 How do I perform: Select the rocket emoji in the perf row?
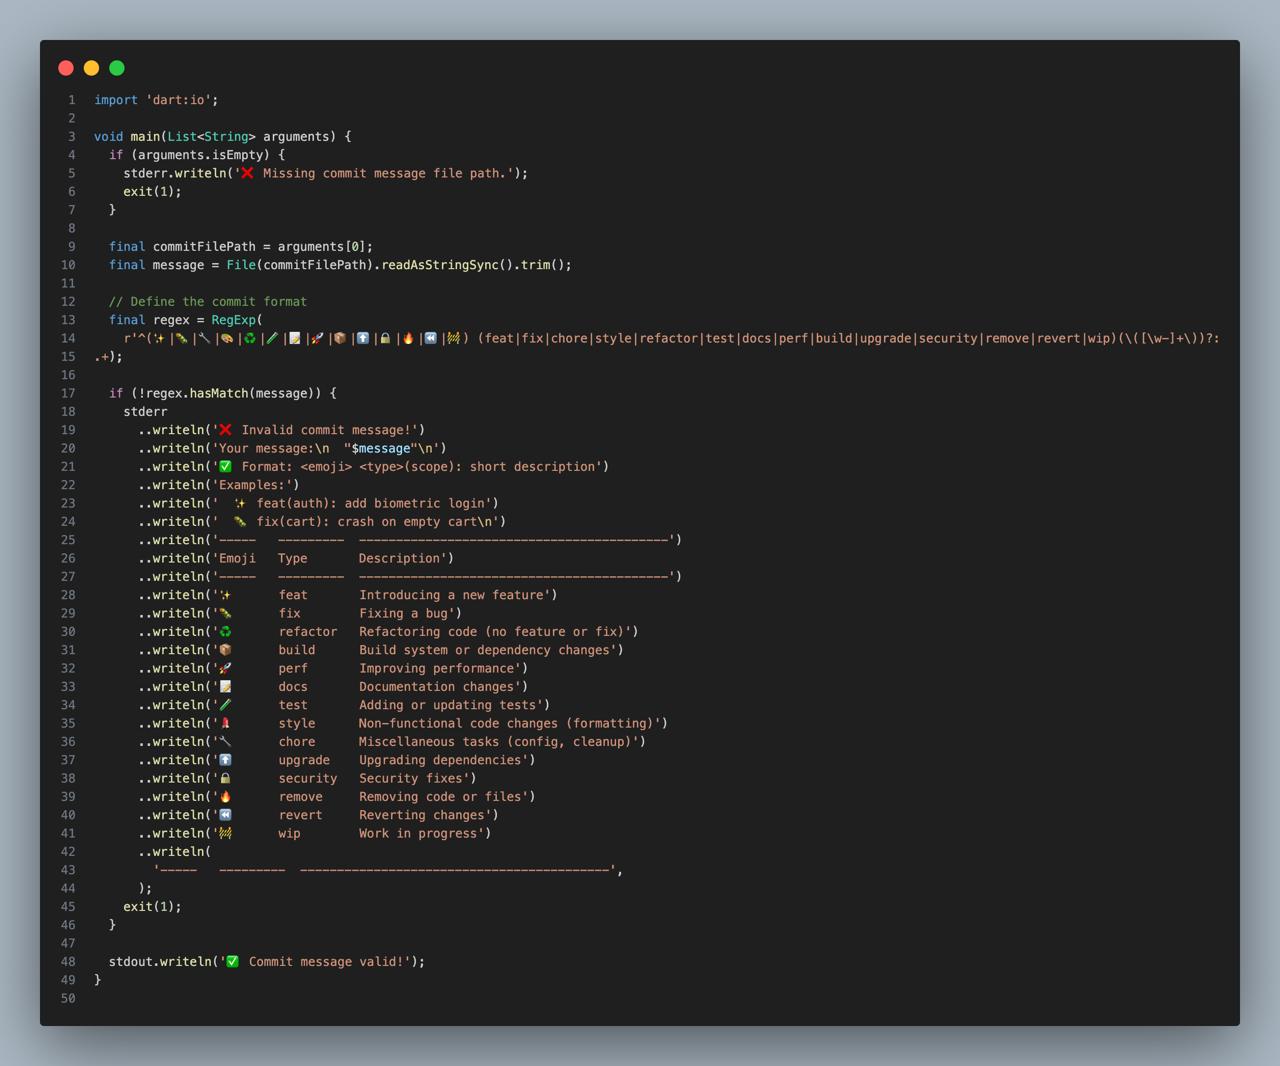[x=226, y=668]
